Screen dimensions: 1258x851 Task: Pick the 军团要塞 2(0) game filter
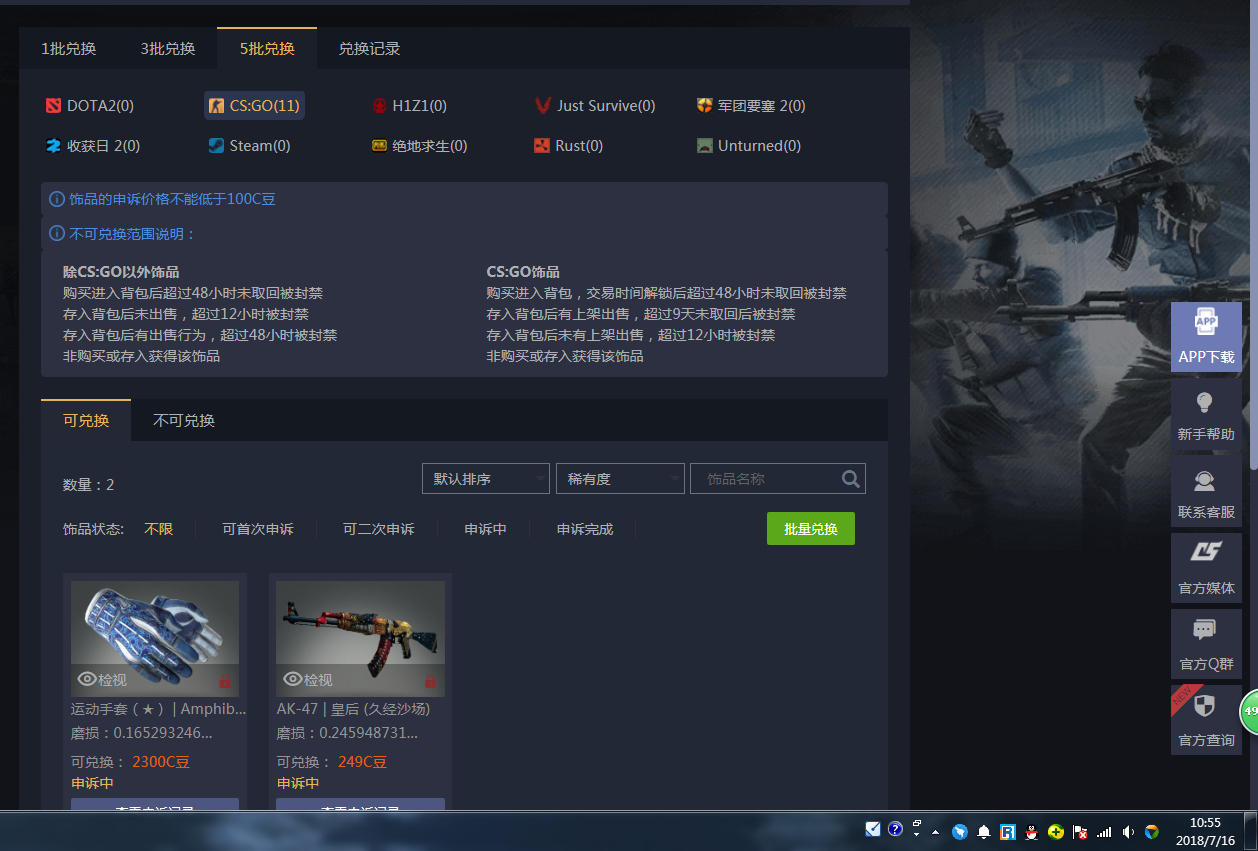[751, 105]
